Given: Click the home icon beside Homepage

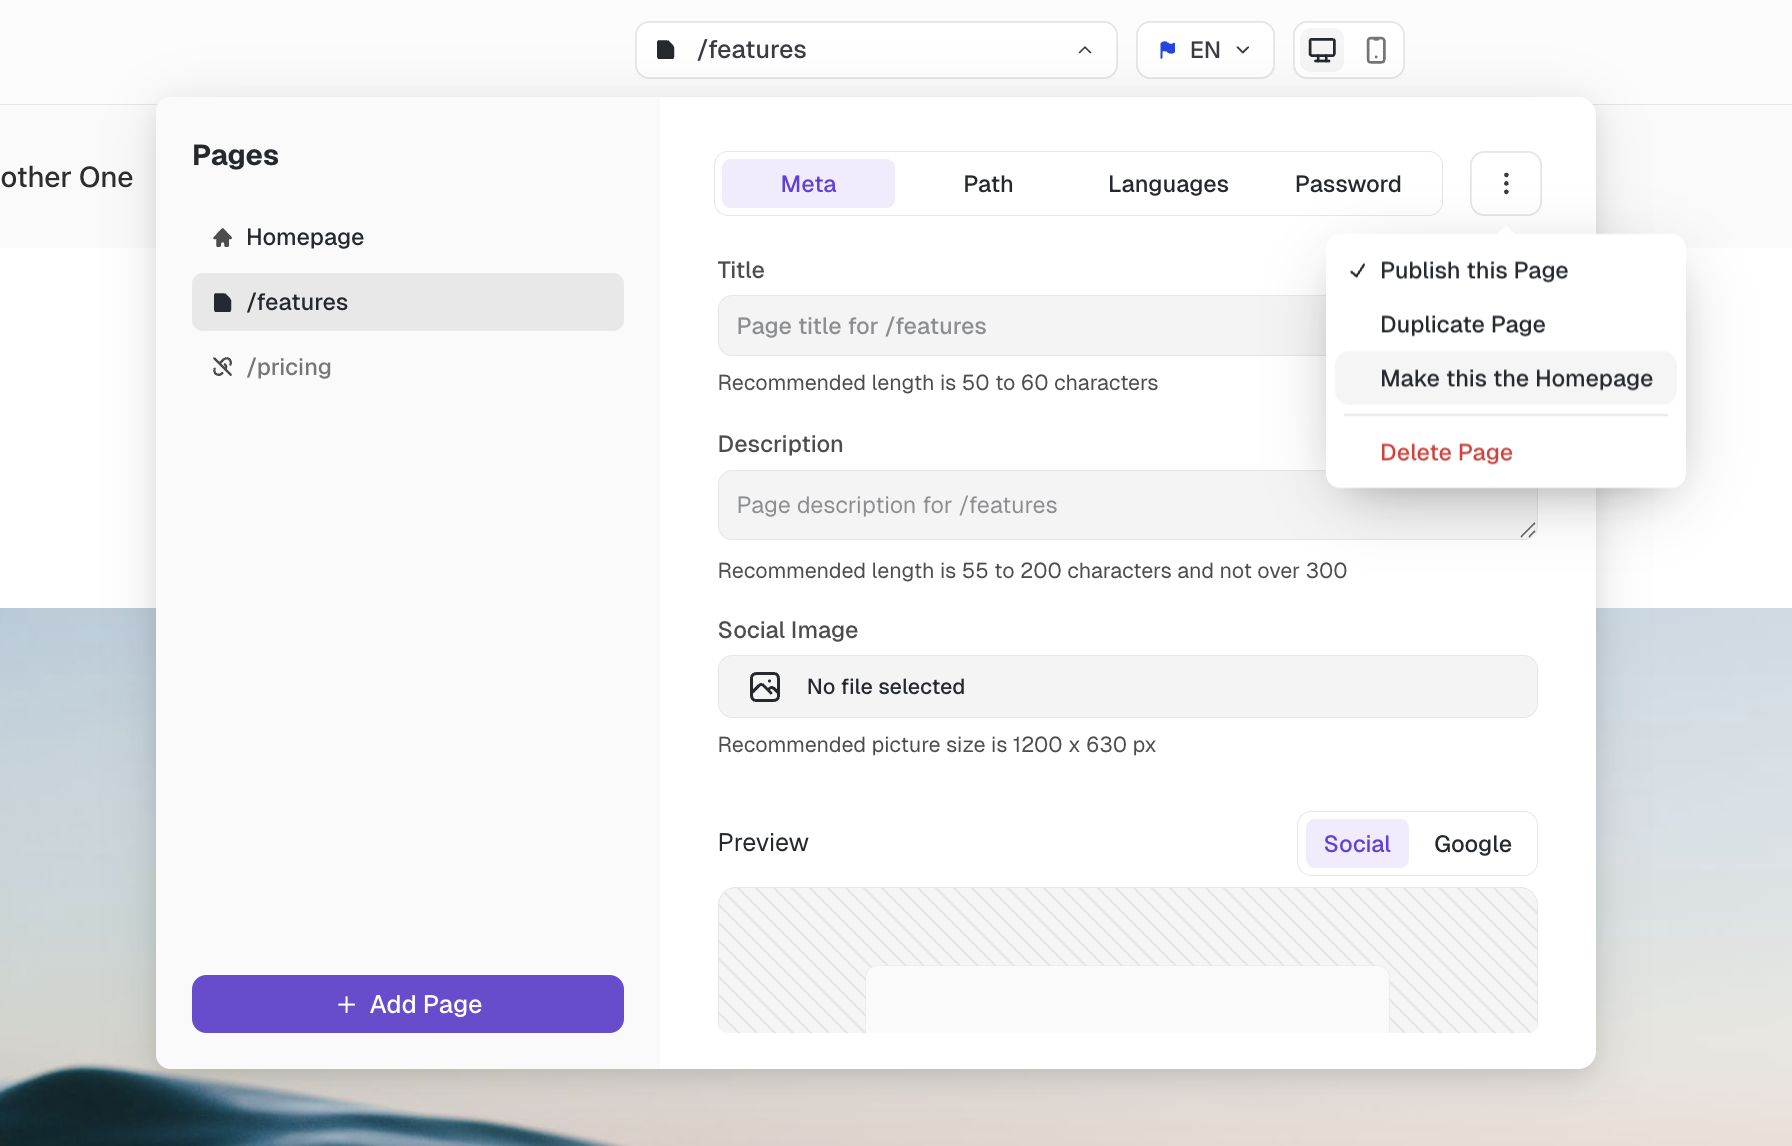Looking at the screenshot, I should 223,237.
